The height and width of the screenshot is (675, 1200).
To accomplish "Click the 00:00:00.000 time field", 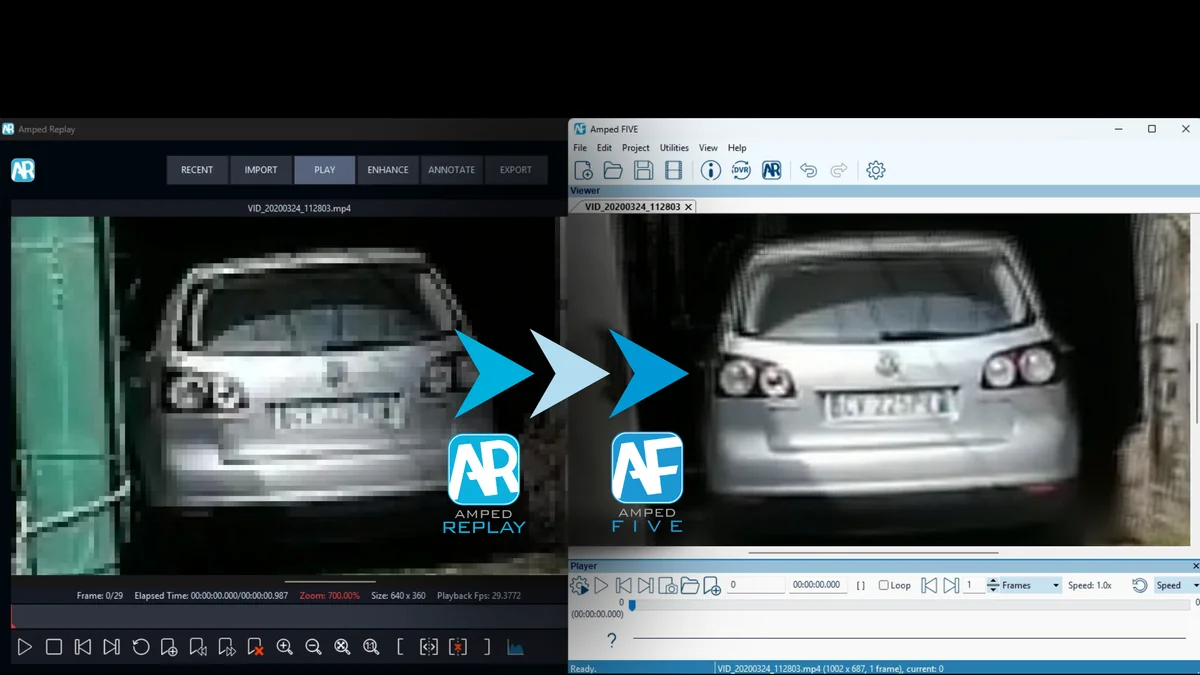I will pos(816,585).
